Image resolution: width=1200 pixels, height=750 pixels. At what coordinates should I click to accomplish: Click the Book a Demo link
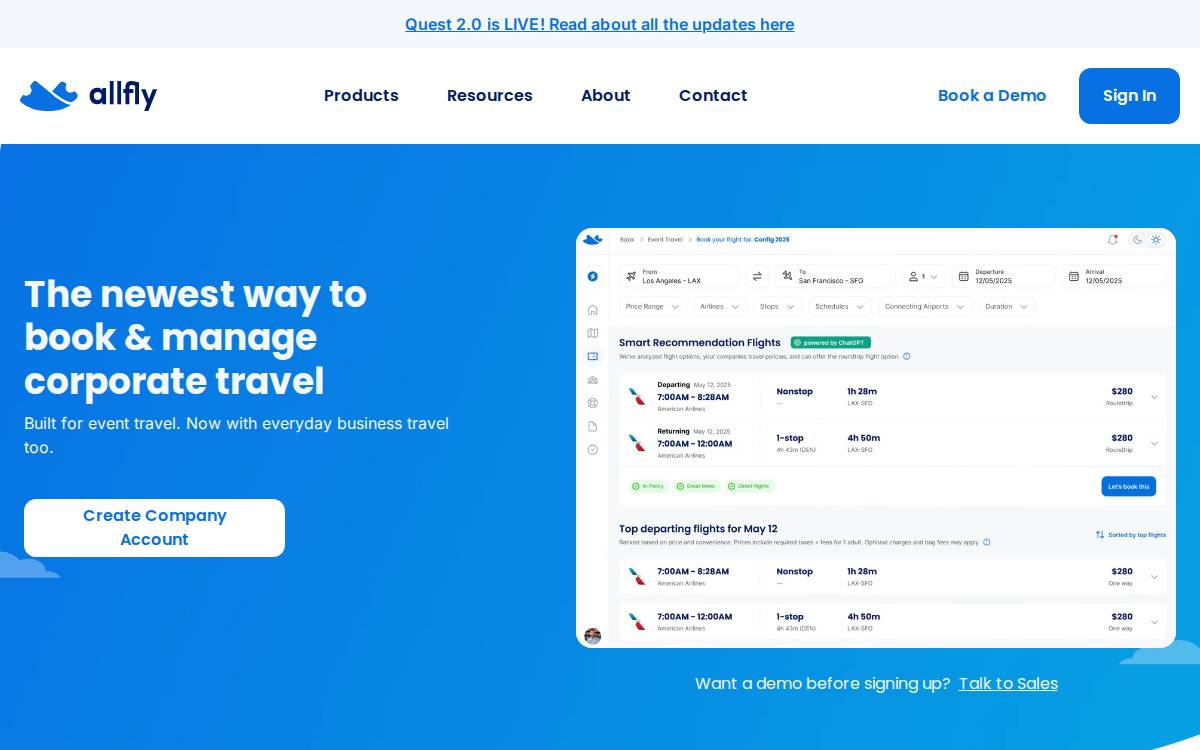(992, 96)
